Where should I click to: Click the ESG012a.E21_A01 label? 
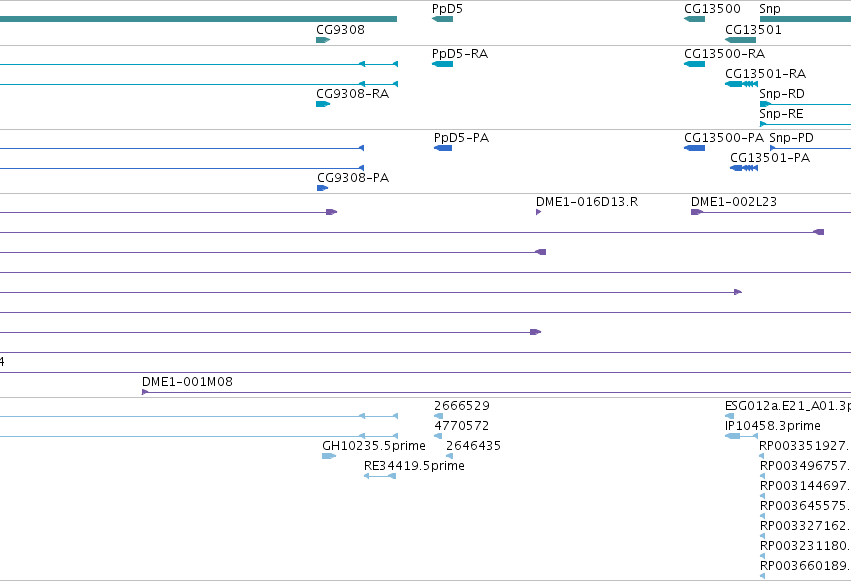(788, 406)
